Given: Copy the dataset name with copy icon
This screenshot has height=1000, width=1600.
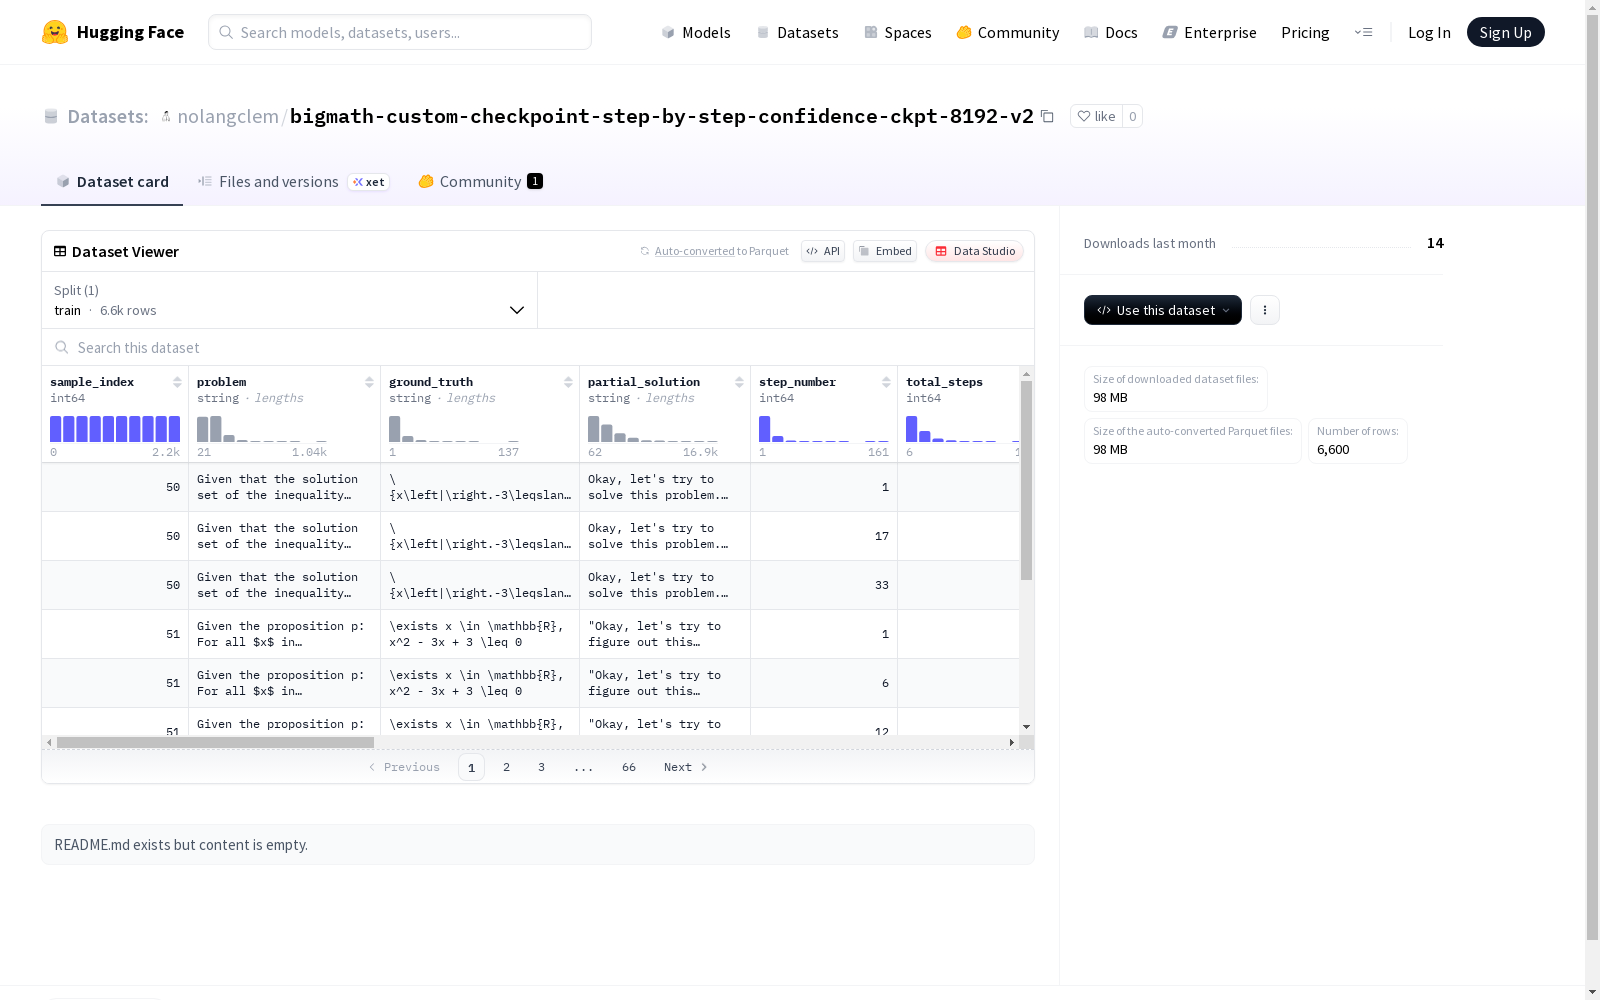Looking at the screenshot, I should point(1047,116).
